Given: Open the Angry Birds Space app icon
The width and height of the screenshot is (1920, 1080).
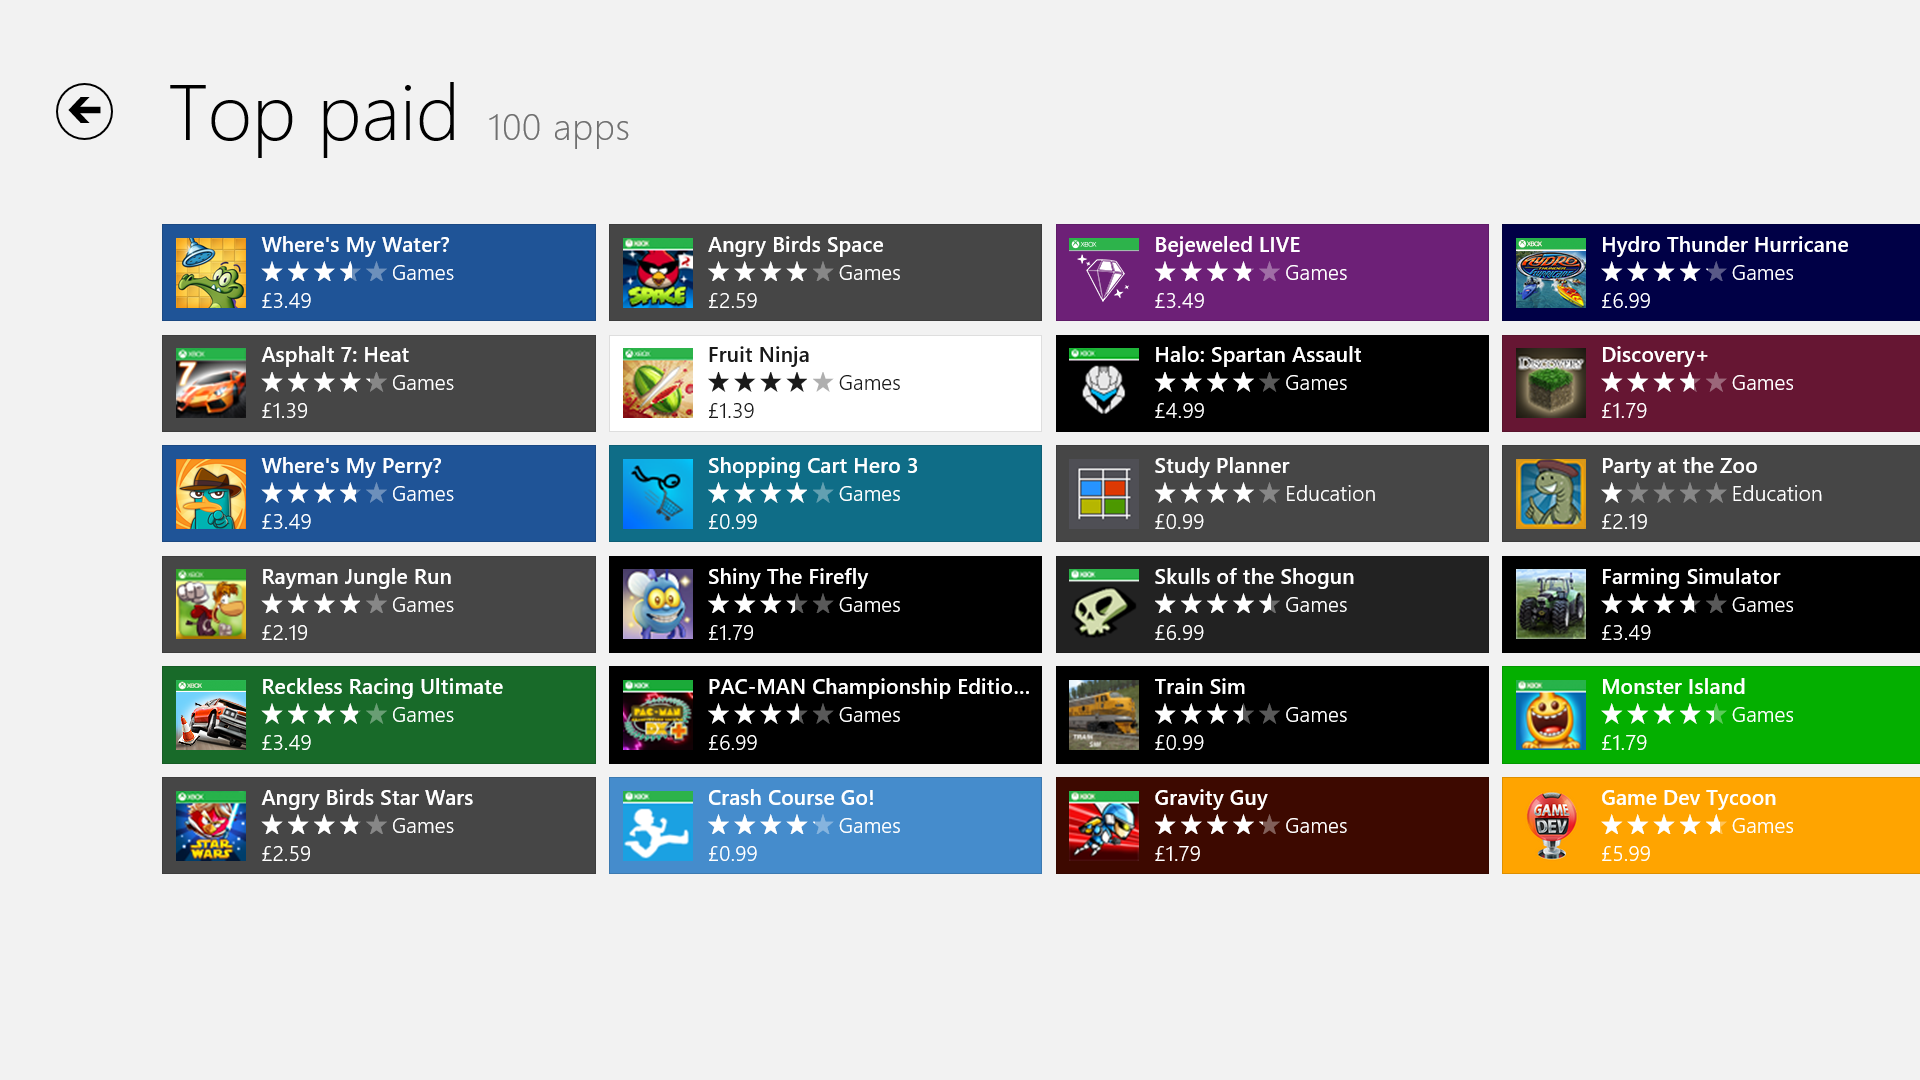Looking at the screenshot, I should coord(658,272).
